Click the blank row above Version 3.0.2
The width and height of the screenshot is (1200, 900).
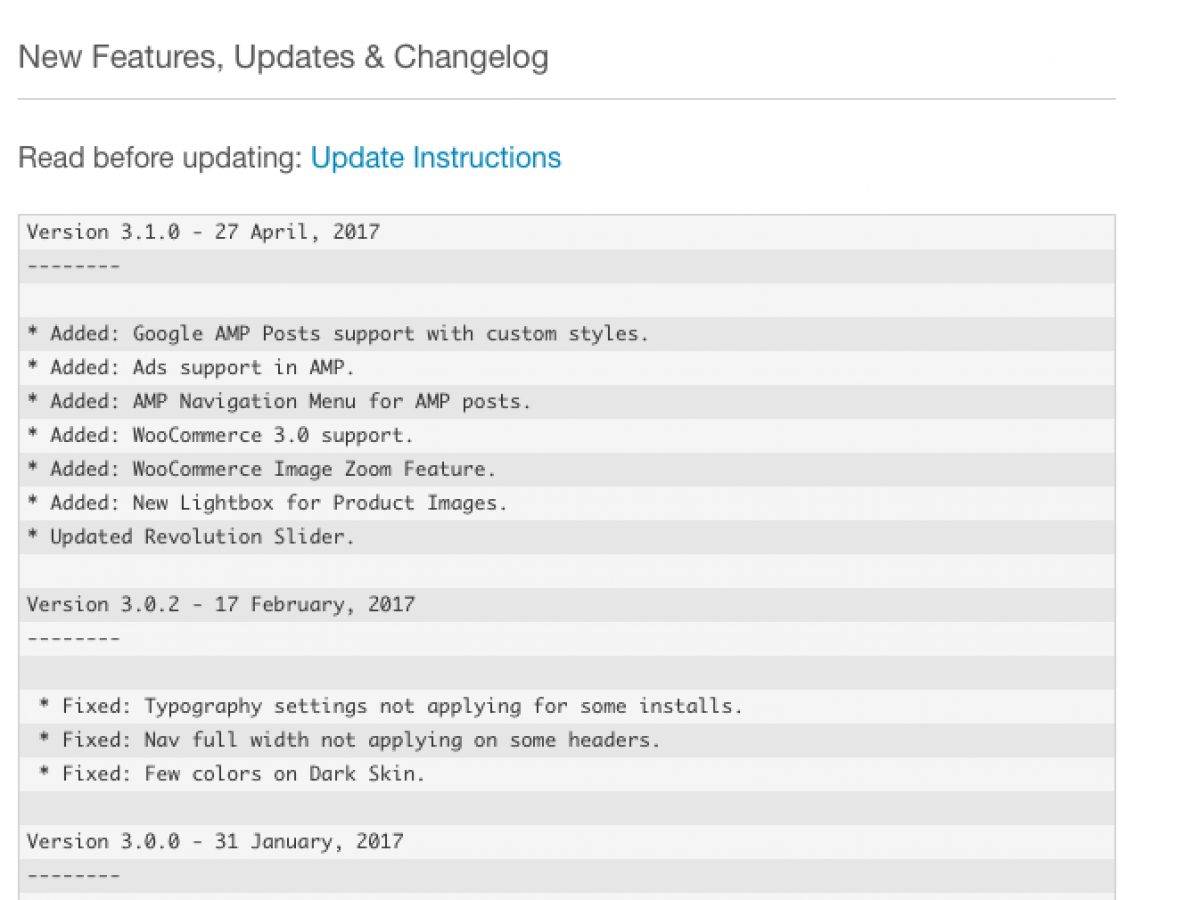tap(566, 571)
